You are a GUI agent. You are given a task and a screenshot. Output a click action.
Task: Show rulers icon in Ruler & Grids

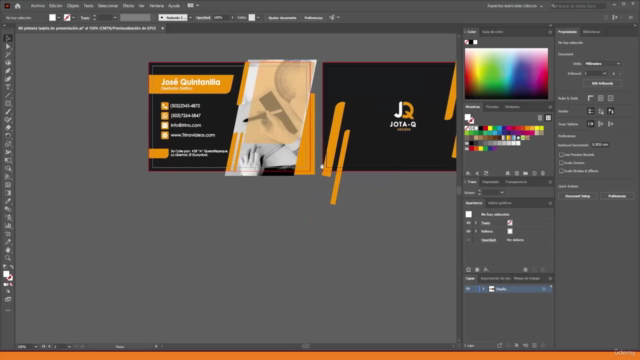coord(591,98)
